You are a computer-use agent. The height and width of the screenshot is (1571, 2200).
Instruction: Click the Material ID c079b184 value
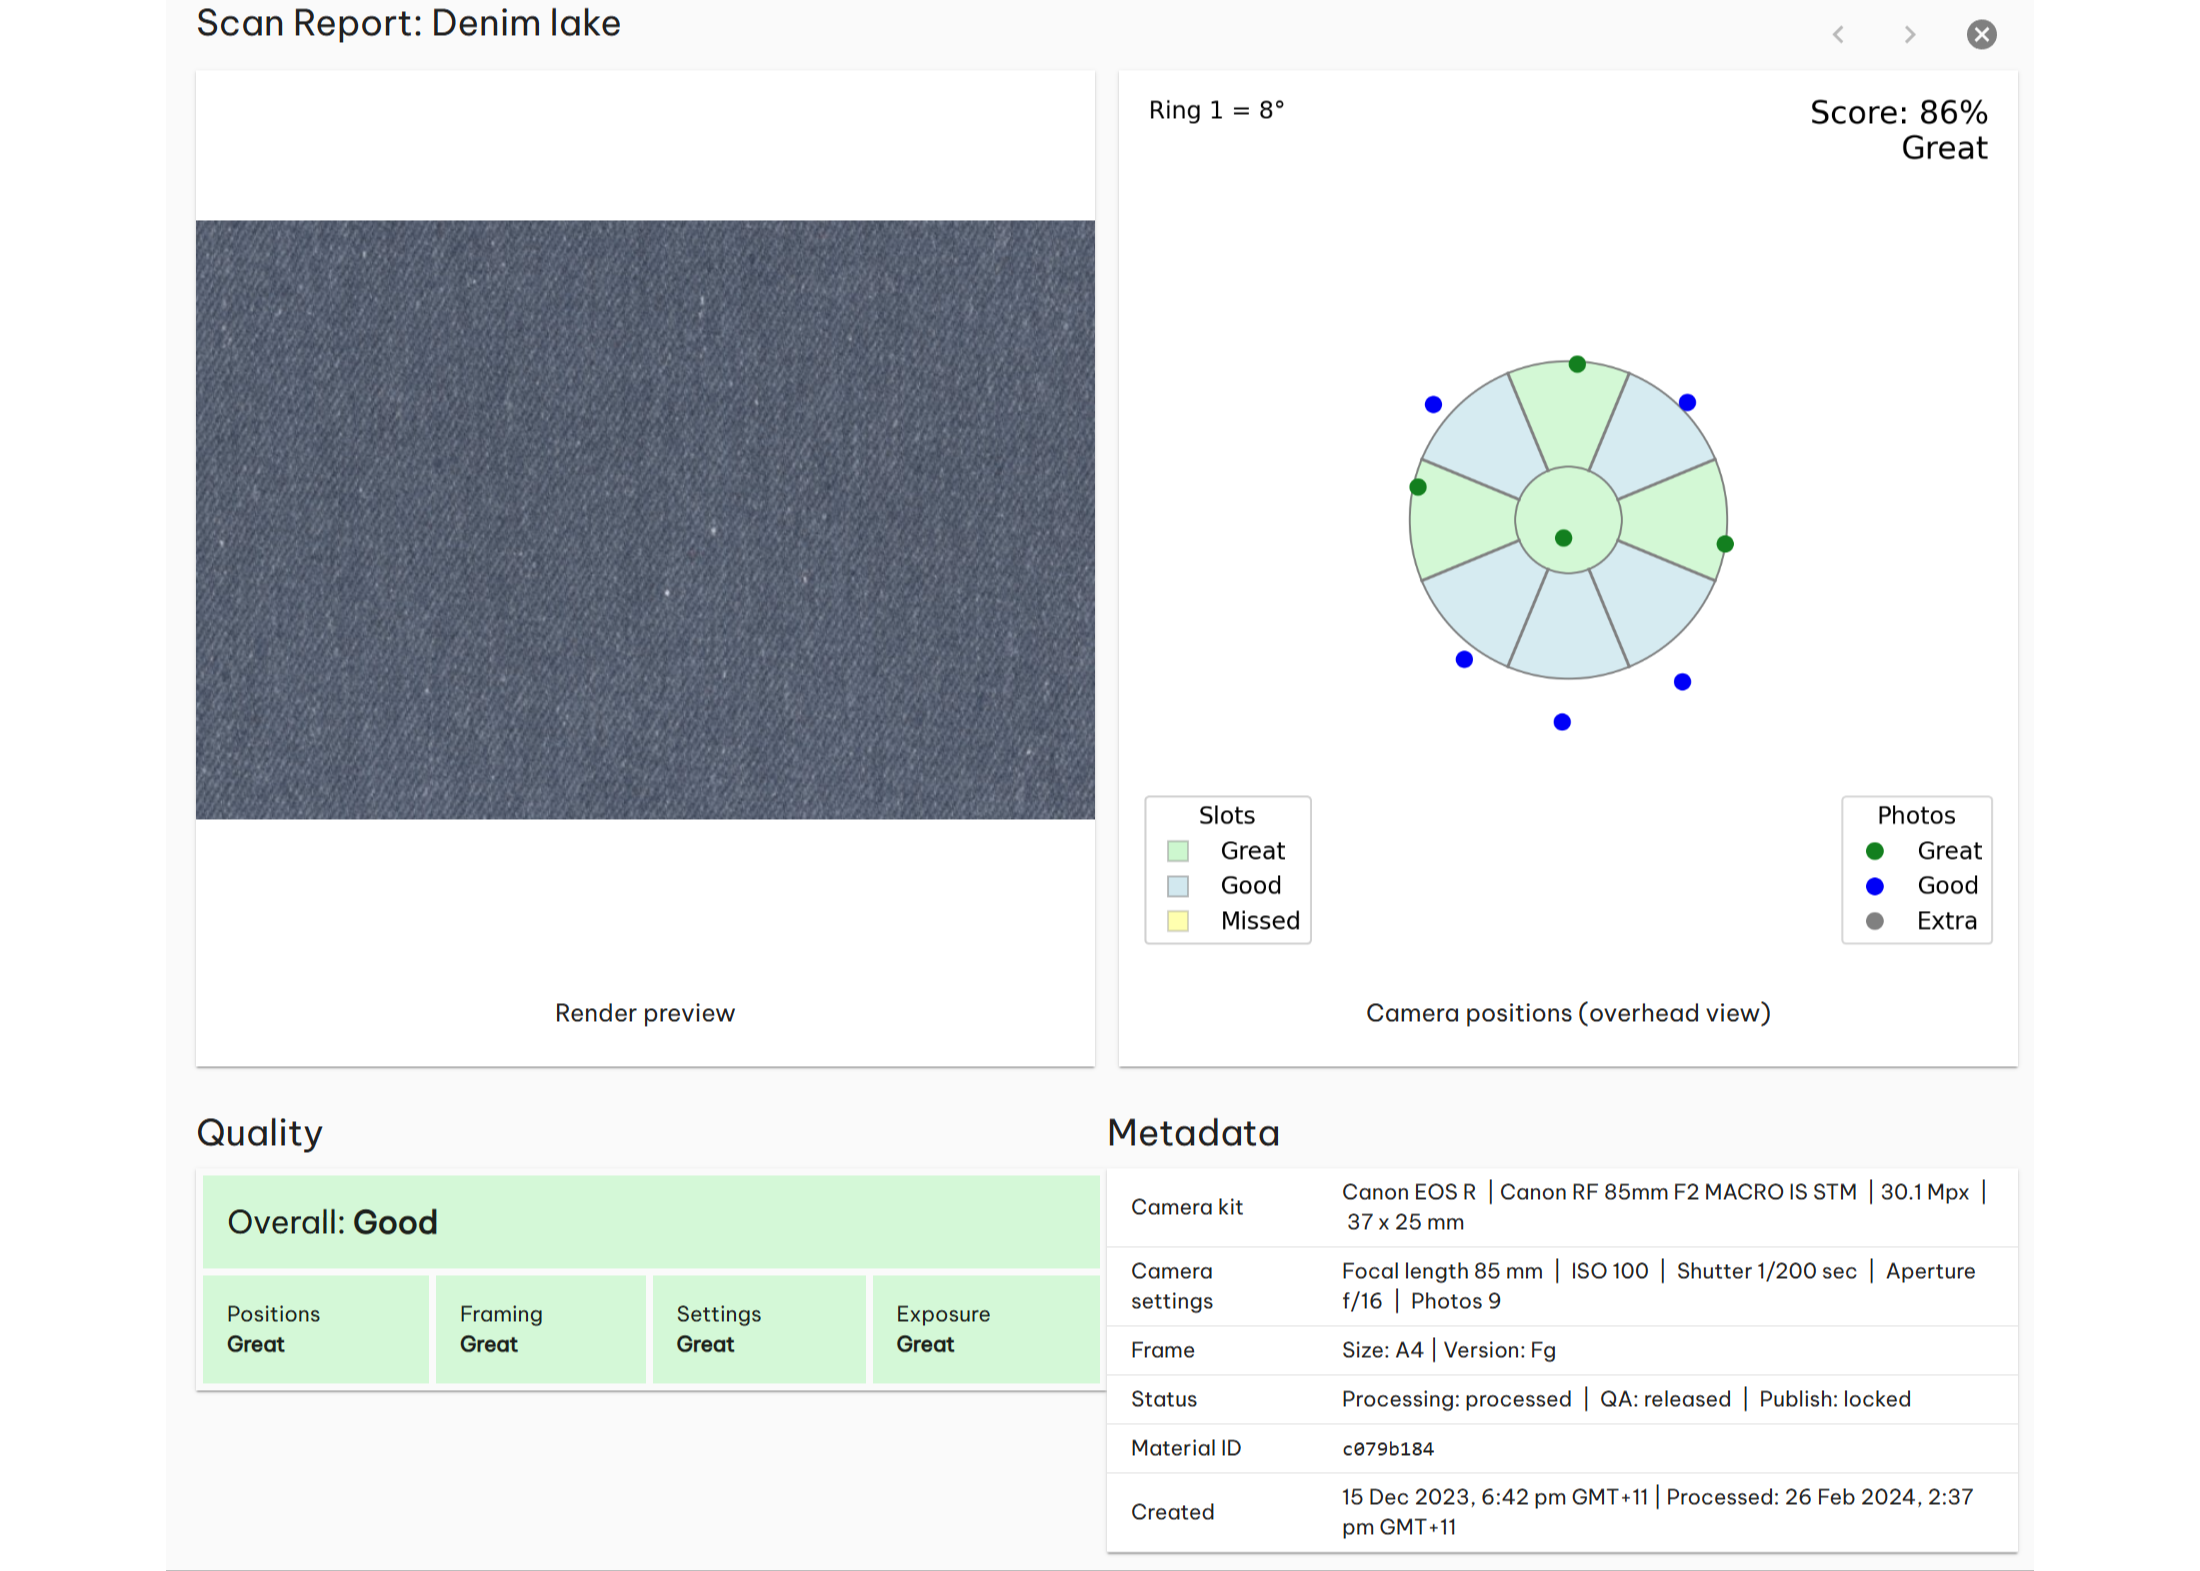click(x=1388, y=1449)
